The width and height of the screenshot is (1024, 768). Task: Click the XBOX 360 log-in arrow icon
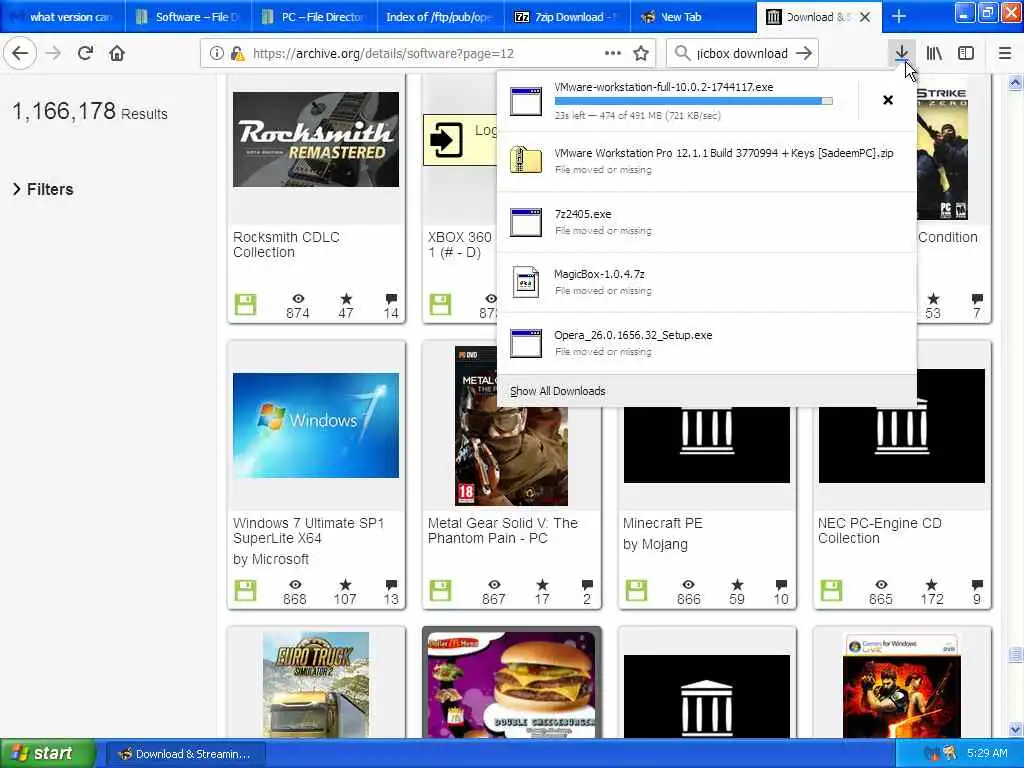(x=446, y=140)
